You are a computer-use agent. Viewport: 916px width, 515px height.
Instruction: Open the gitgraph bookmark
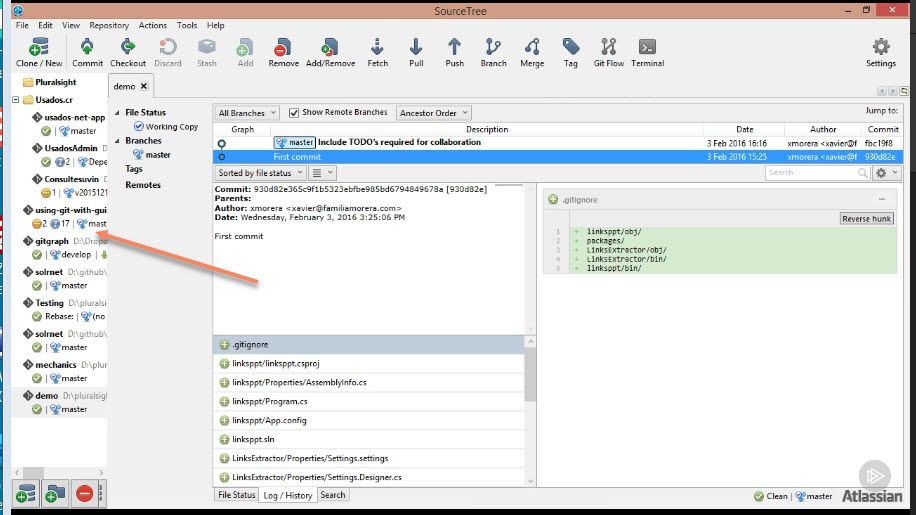pyautogui.click(x=51, y=241)
